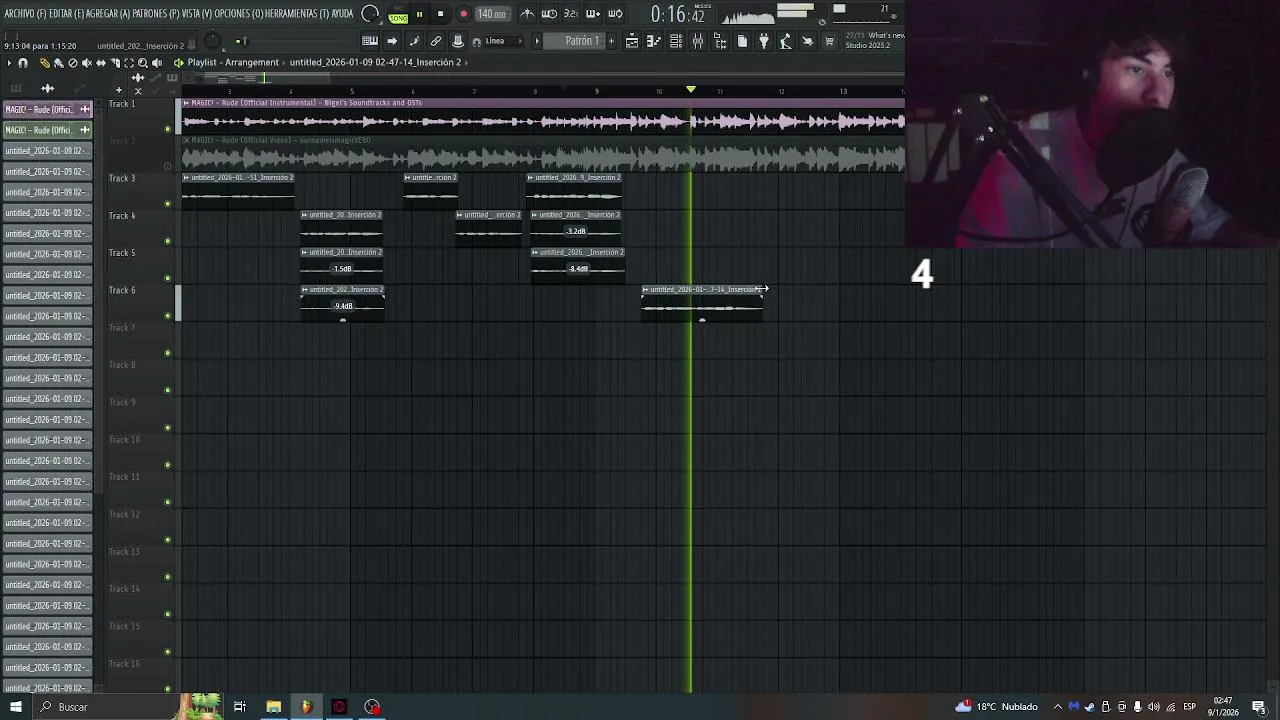1280x720 pixels.
Task: Select the Draw pencil tool
Action: [45, 63]
